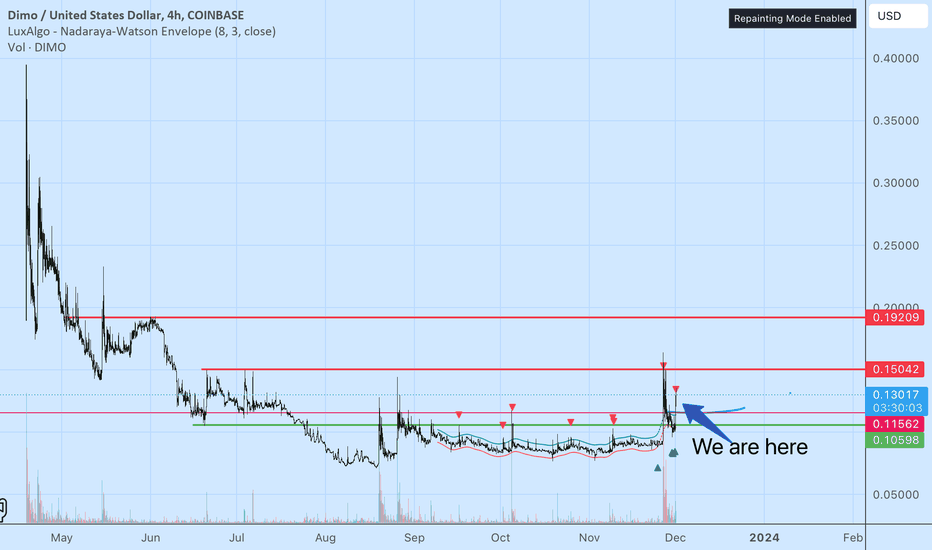The image size is (932, 550).
Task: Select the green horizontal line at 0.10598
Action: [529, 425]
